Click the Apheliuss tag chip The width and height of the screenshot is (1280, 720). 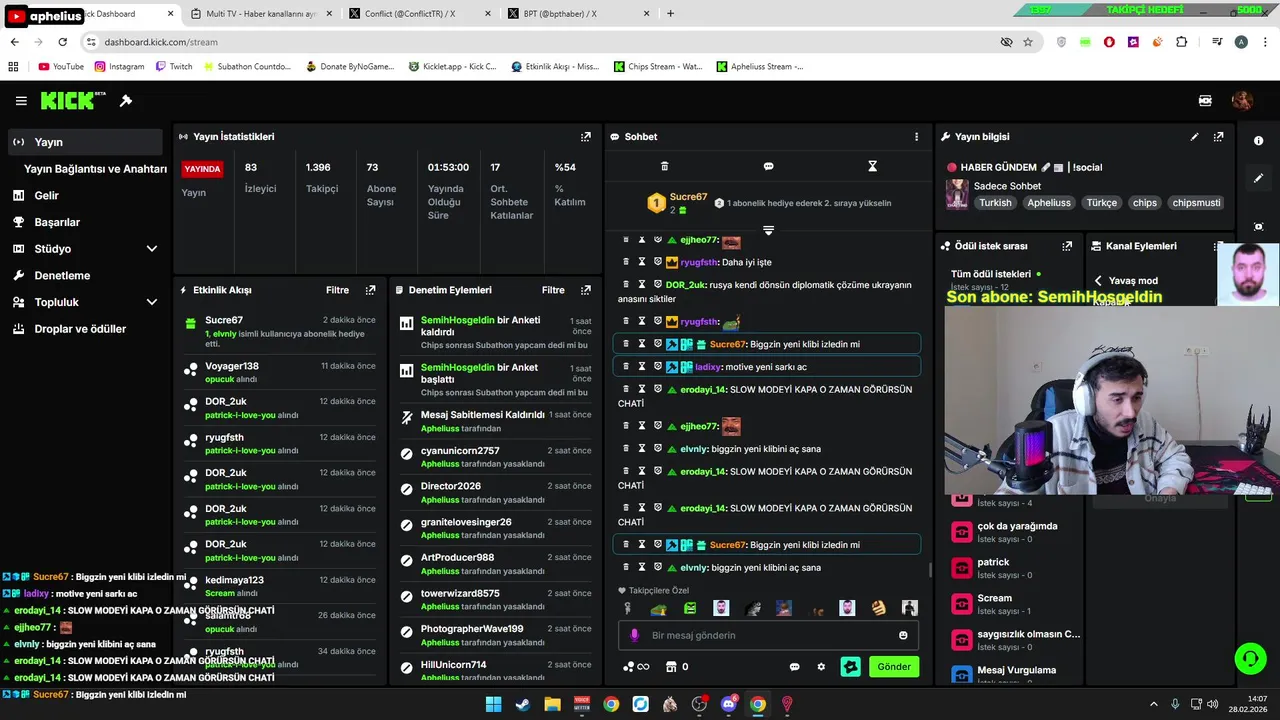[x=1049, y=203]
